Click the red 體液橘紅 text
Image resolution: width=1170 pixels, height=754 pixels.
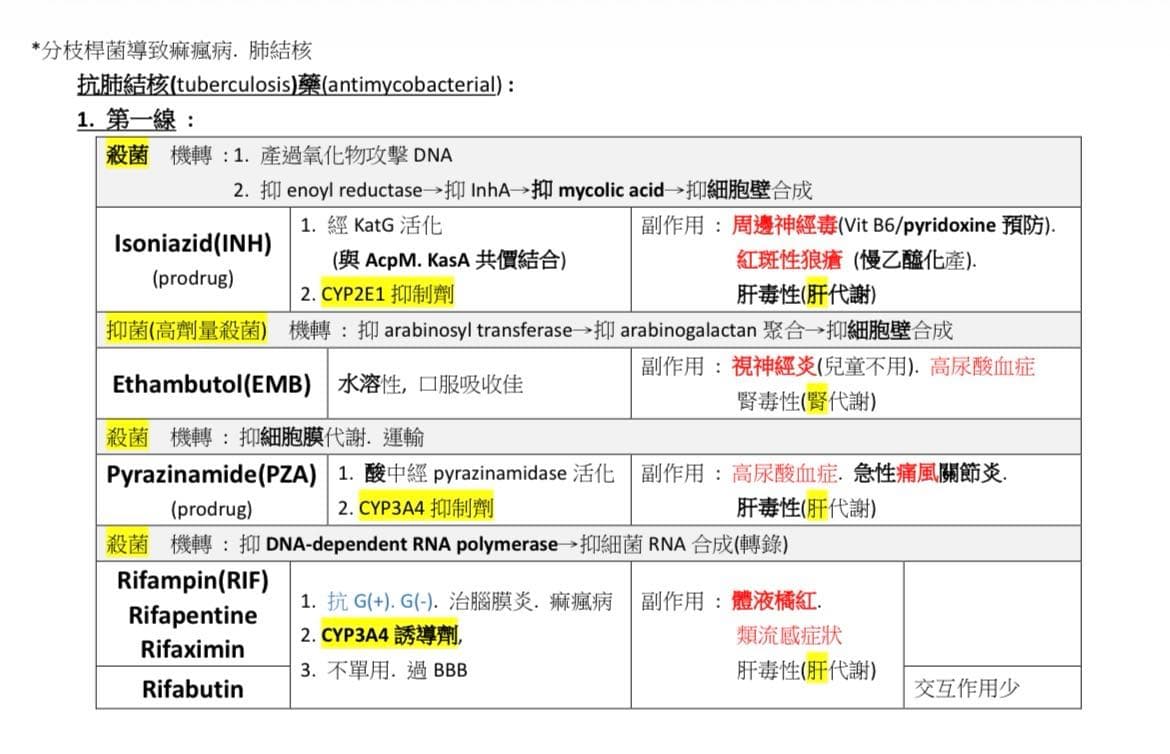(775, 601)
